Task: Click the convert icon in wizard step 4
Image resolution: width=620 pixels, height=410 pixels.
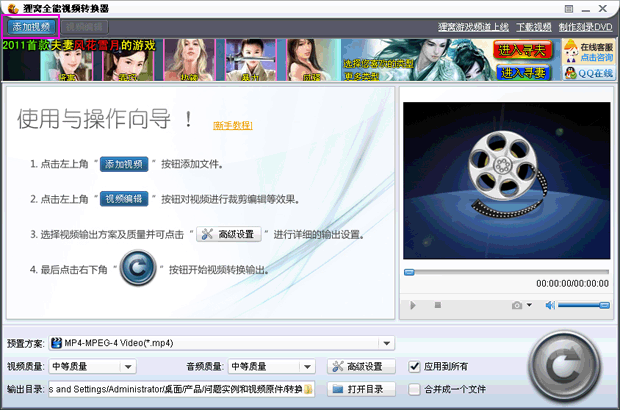Action: click(138, 268)
